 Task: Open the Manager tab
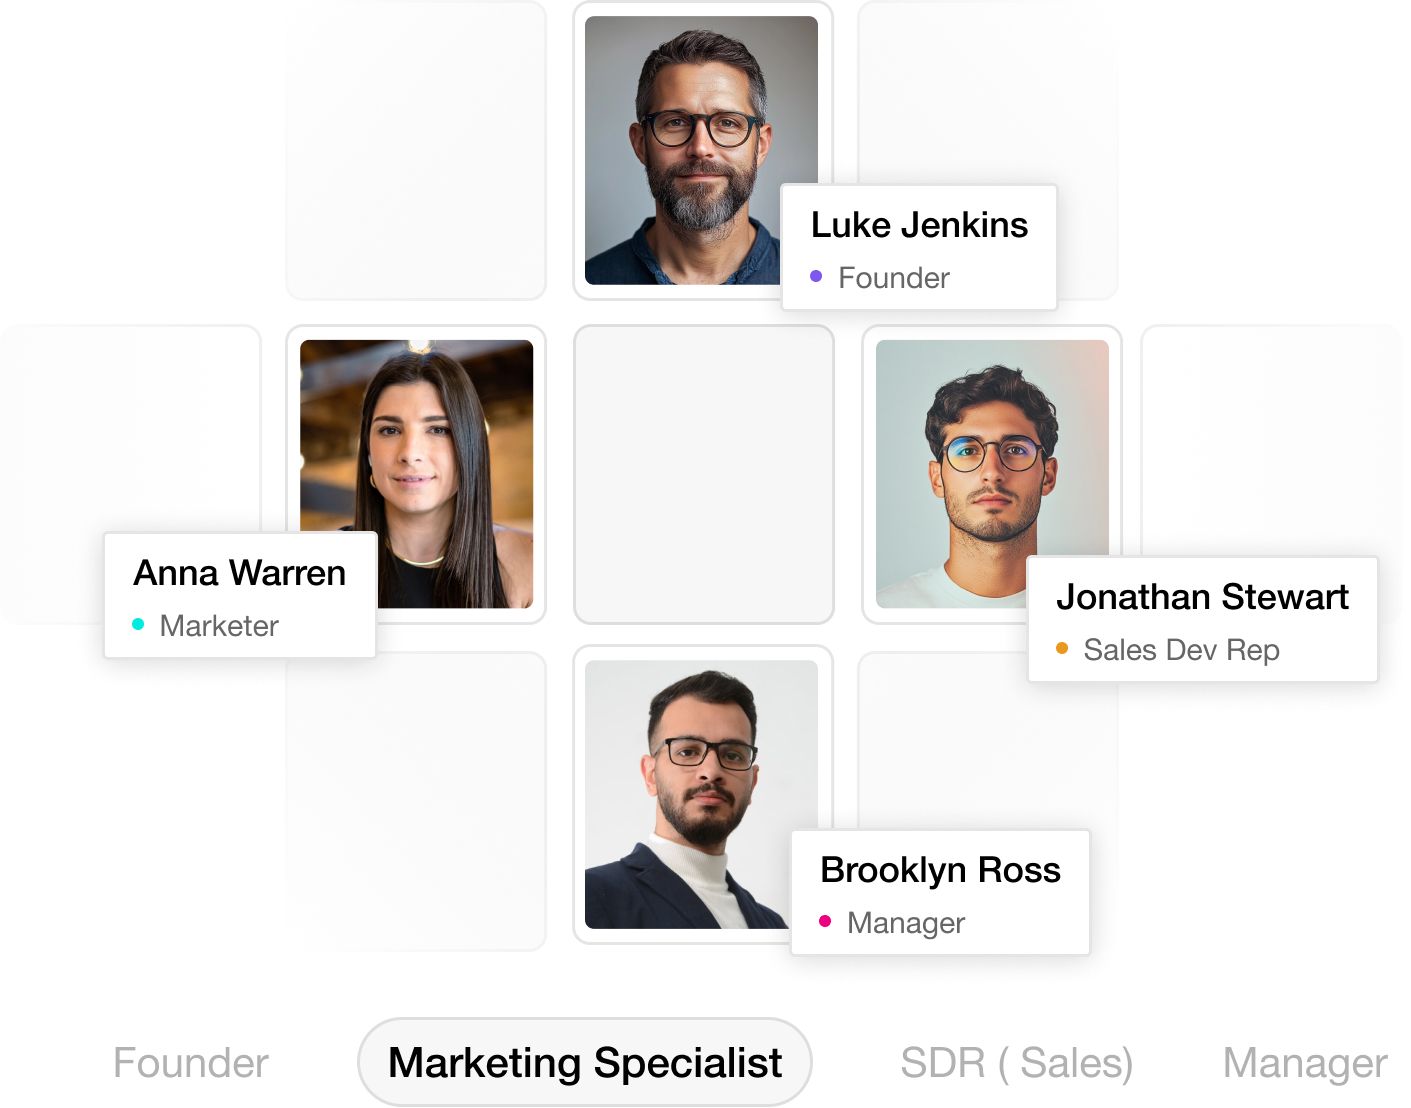[1304, 1063]
